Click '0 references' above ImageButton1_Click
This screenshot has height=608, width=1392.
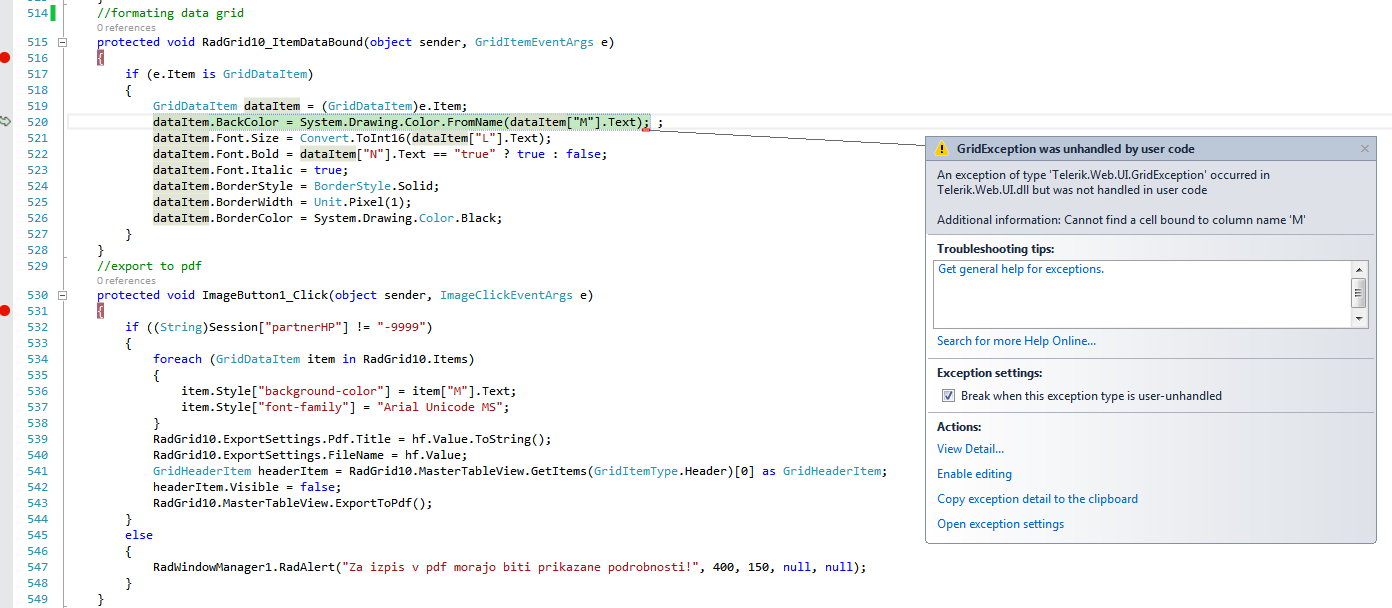click(x=126, y=281)
